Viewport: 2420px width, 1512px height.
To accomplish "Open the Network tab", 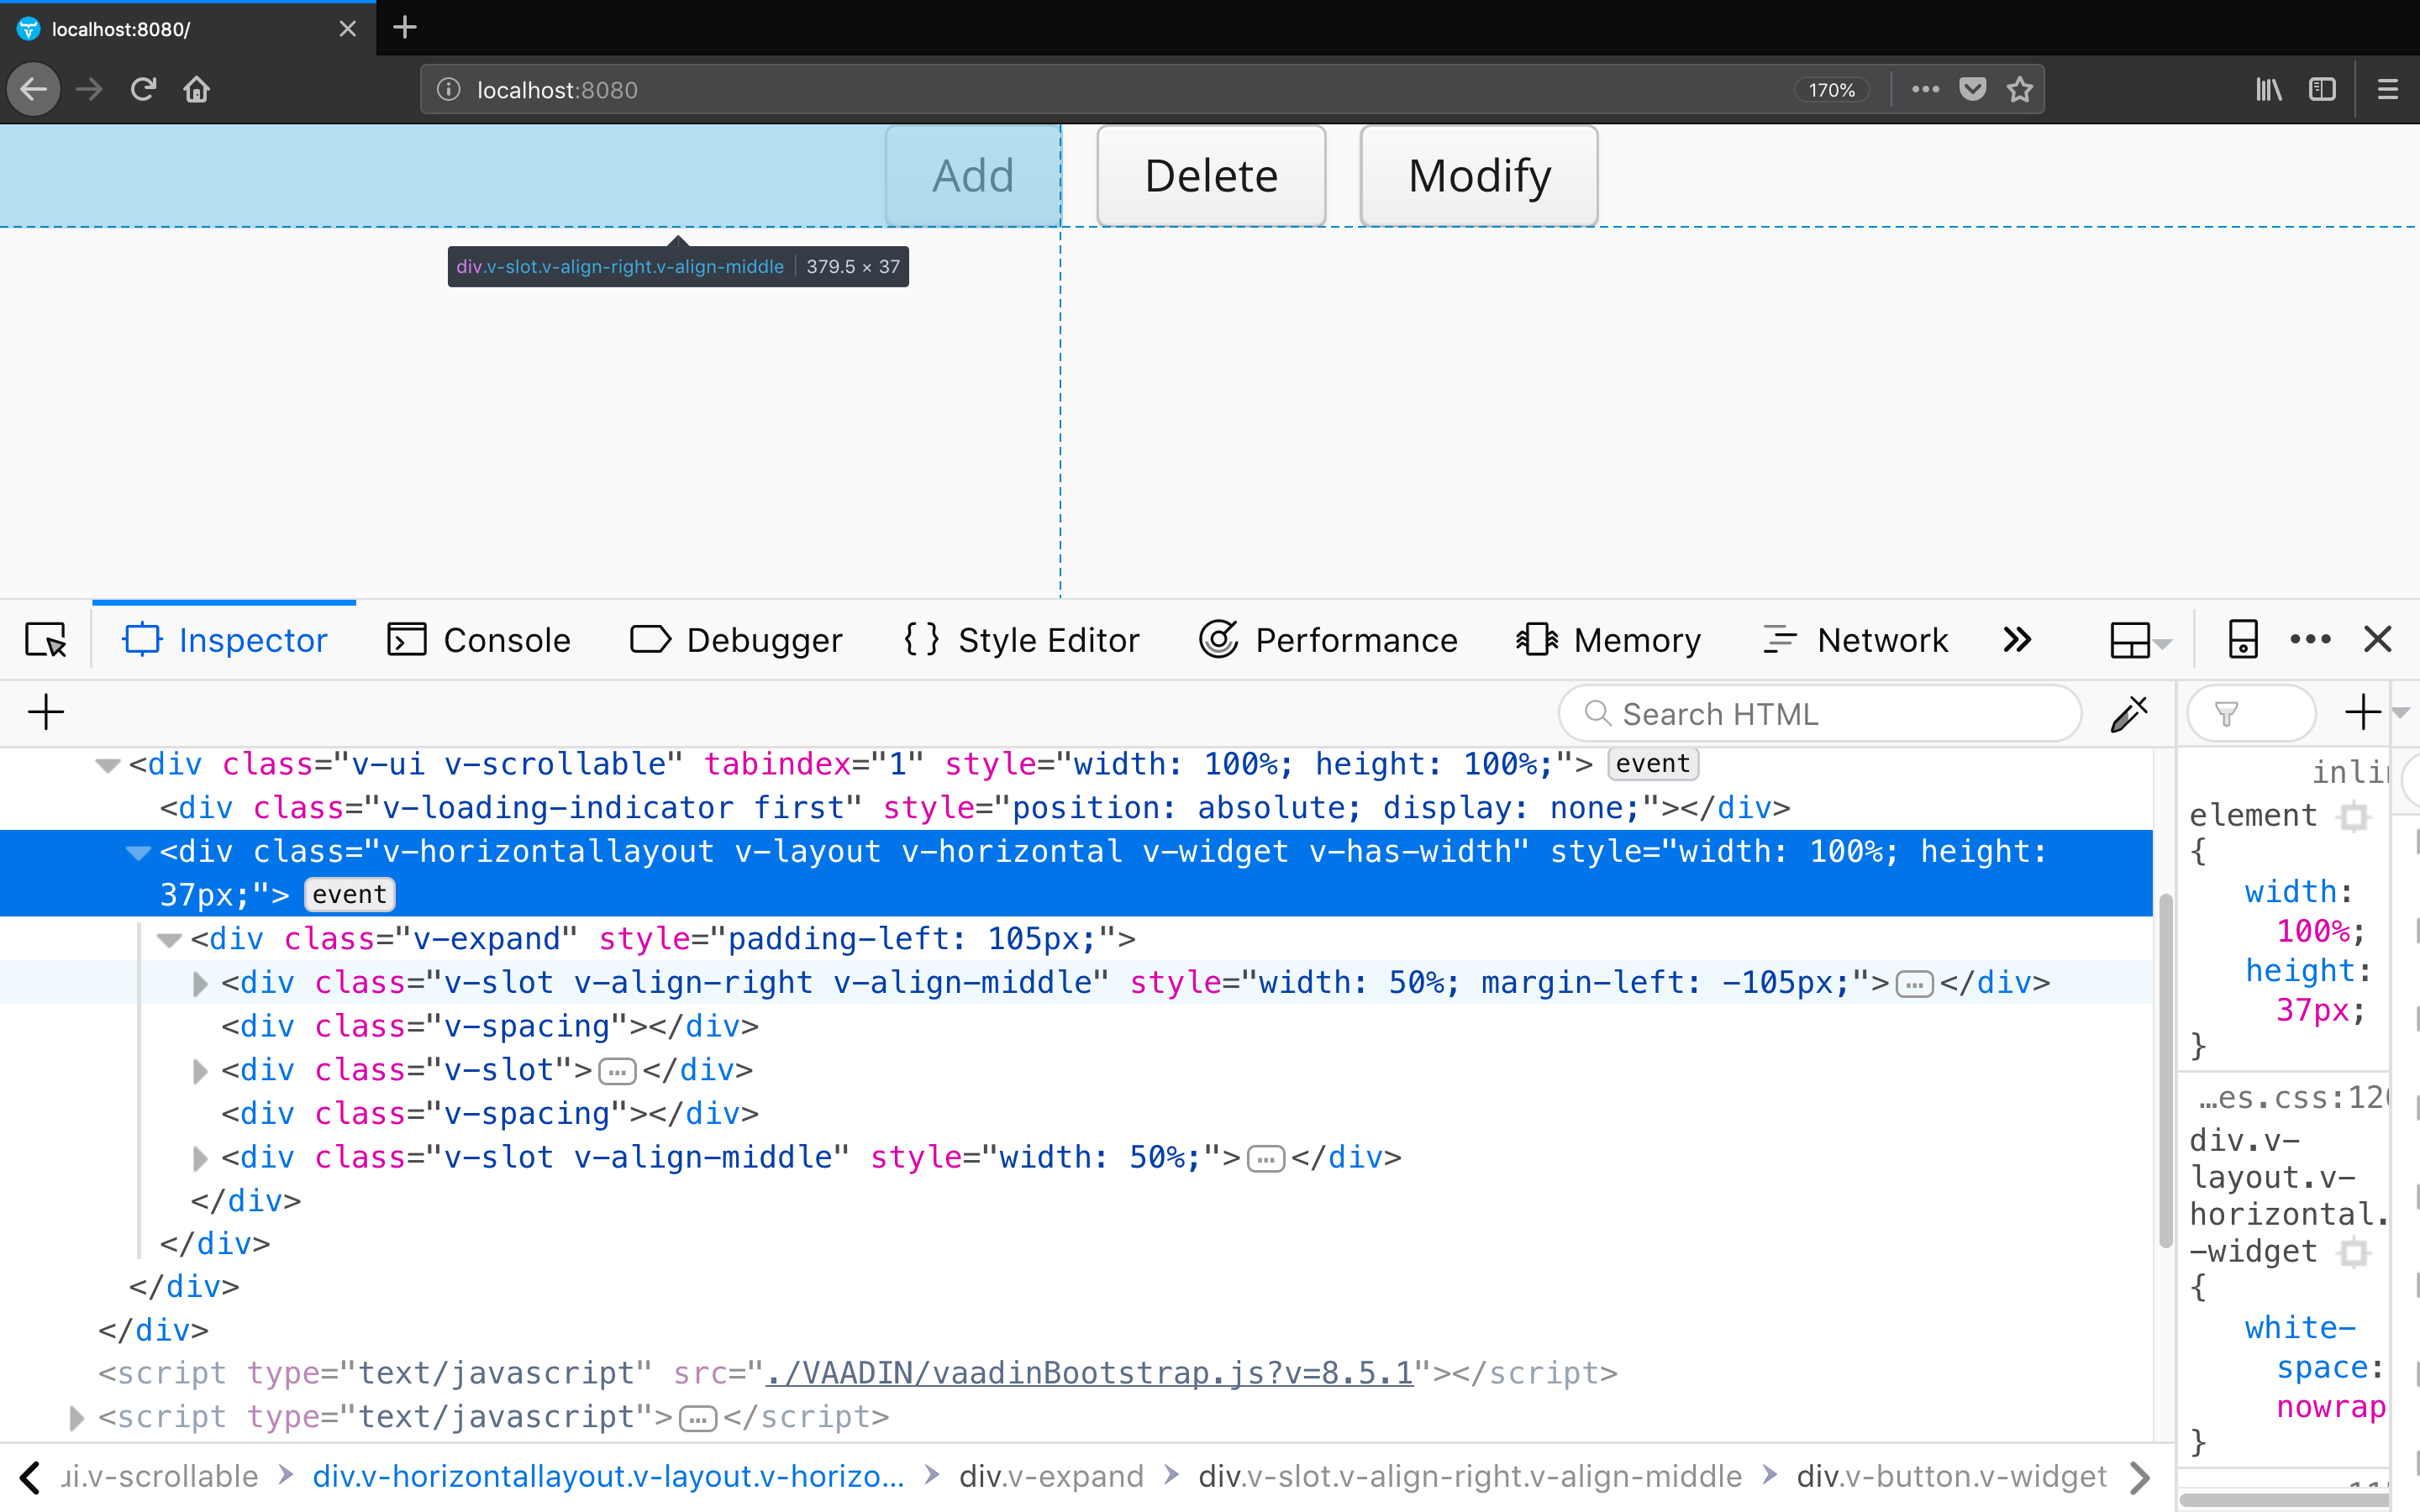I will click(1855, 640).
